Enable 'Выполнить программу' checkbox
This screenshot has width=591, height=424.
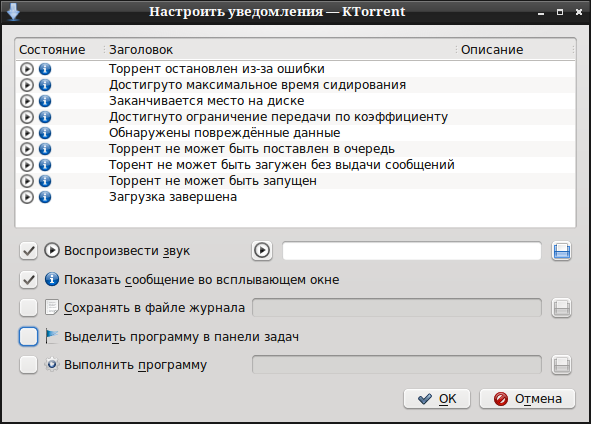(x=28, y=365)
